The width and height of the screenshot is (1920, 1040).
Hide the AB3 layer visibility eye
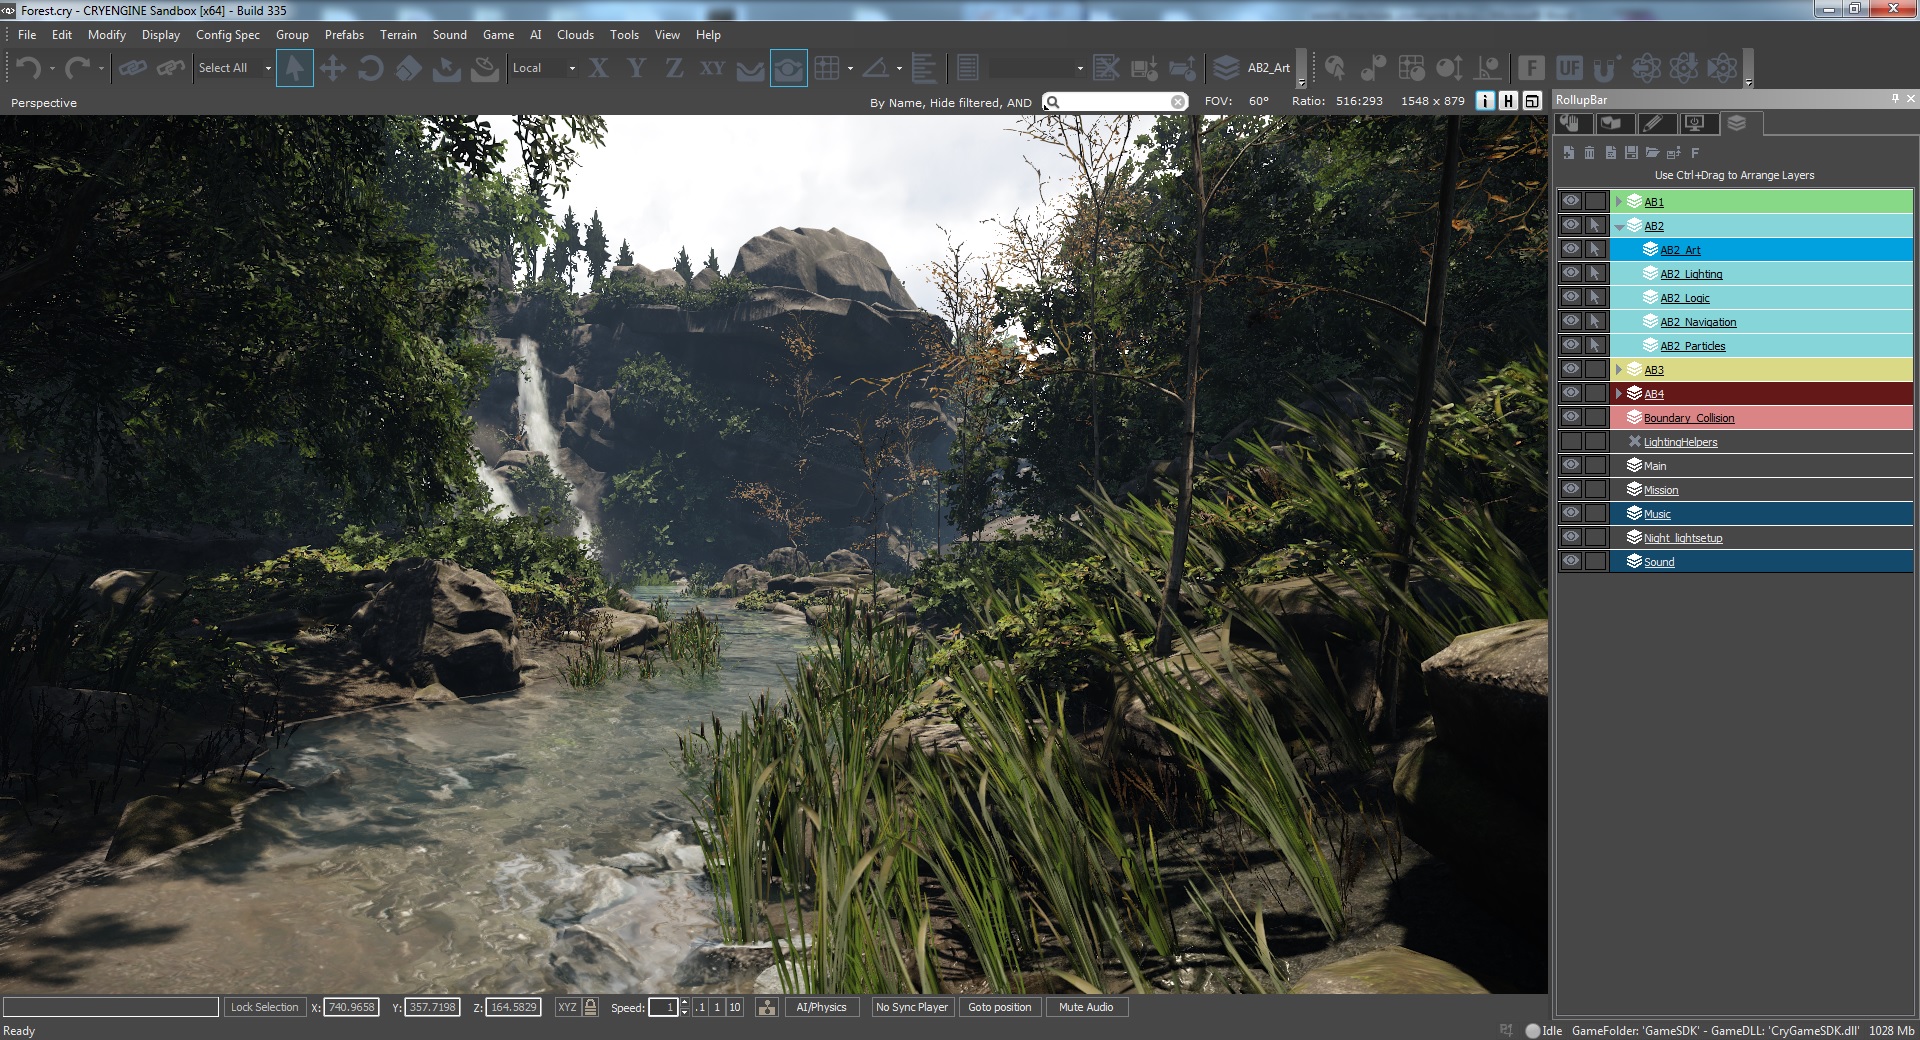(x=1570, y=369)
